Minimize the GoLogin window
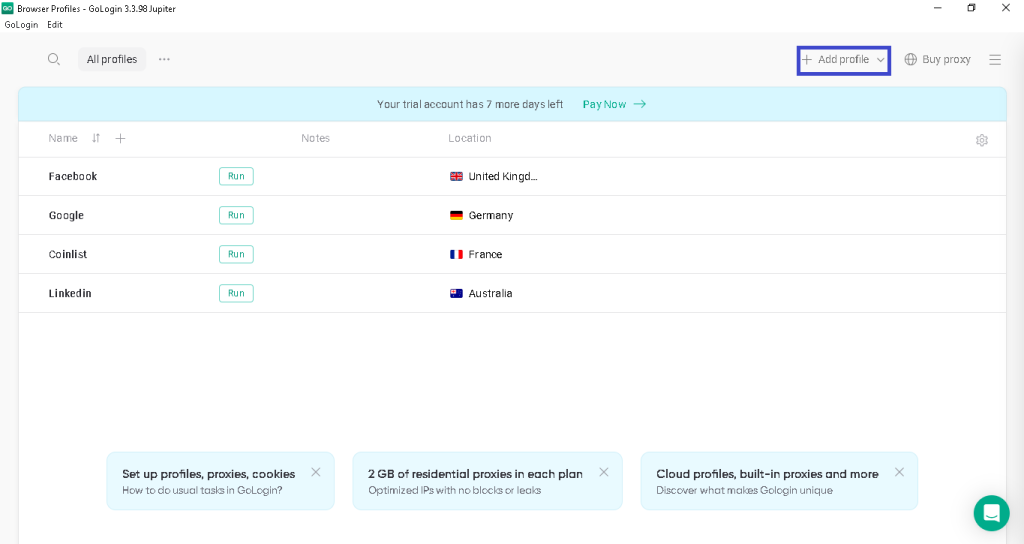The width and height of the screenshot is (1024, 544). (938, 8)
